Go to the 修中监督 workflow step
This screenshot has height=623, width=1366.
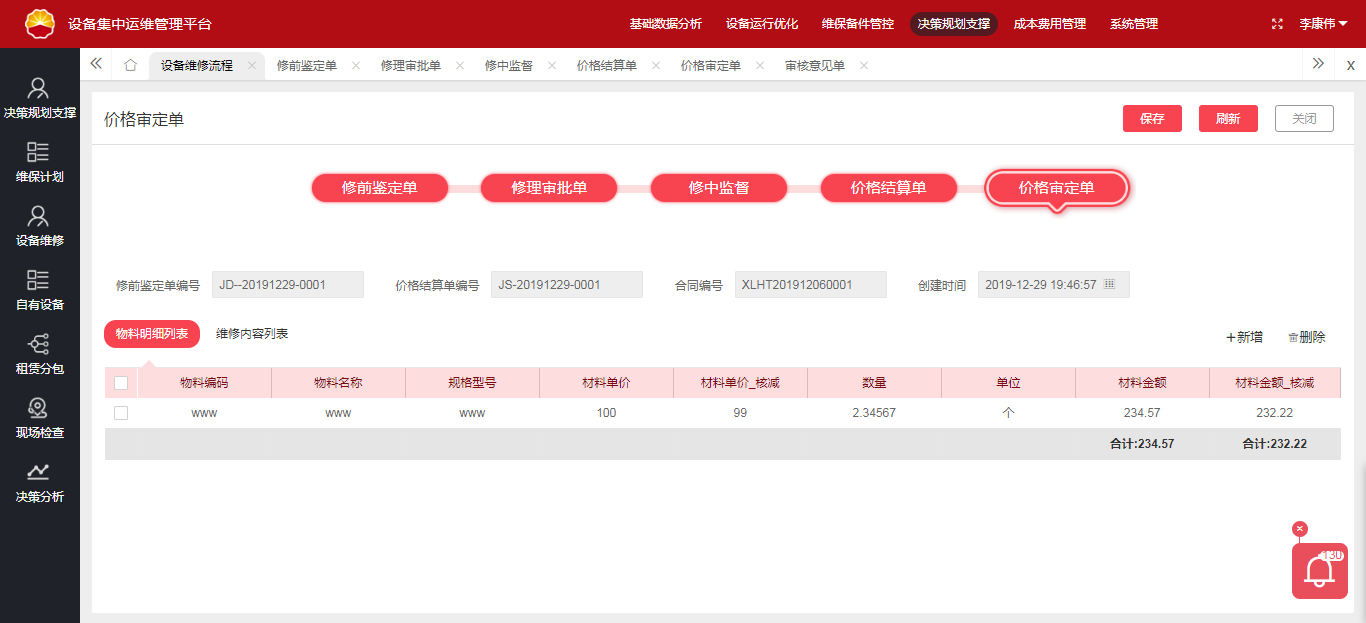point(718,188)
